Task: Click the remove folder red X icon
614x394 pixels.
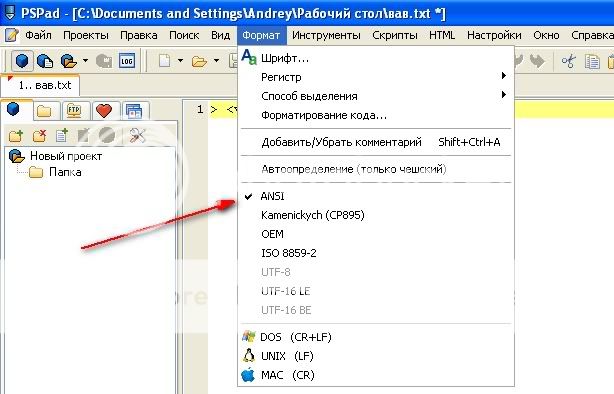Action: coord(39,136)
